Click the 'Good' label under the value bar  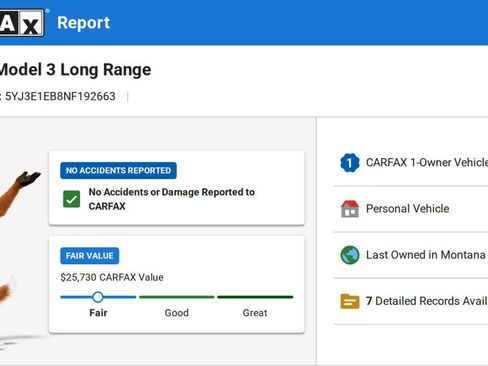(x=177, y=313)
